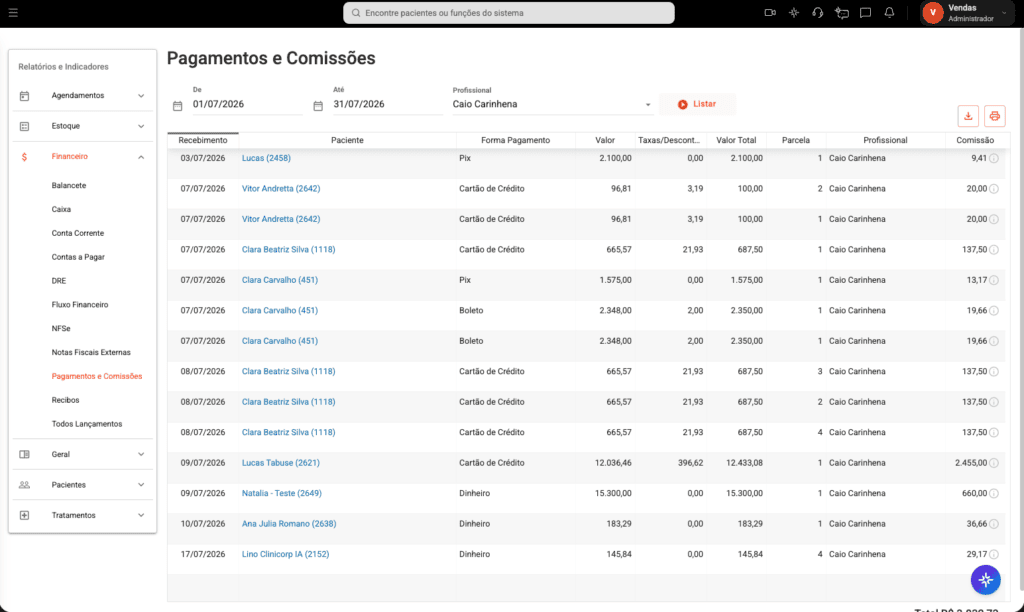Open the Profissional dropdown
This screenshot has width=1024, height=612.
click(552, 105)
